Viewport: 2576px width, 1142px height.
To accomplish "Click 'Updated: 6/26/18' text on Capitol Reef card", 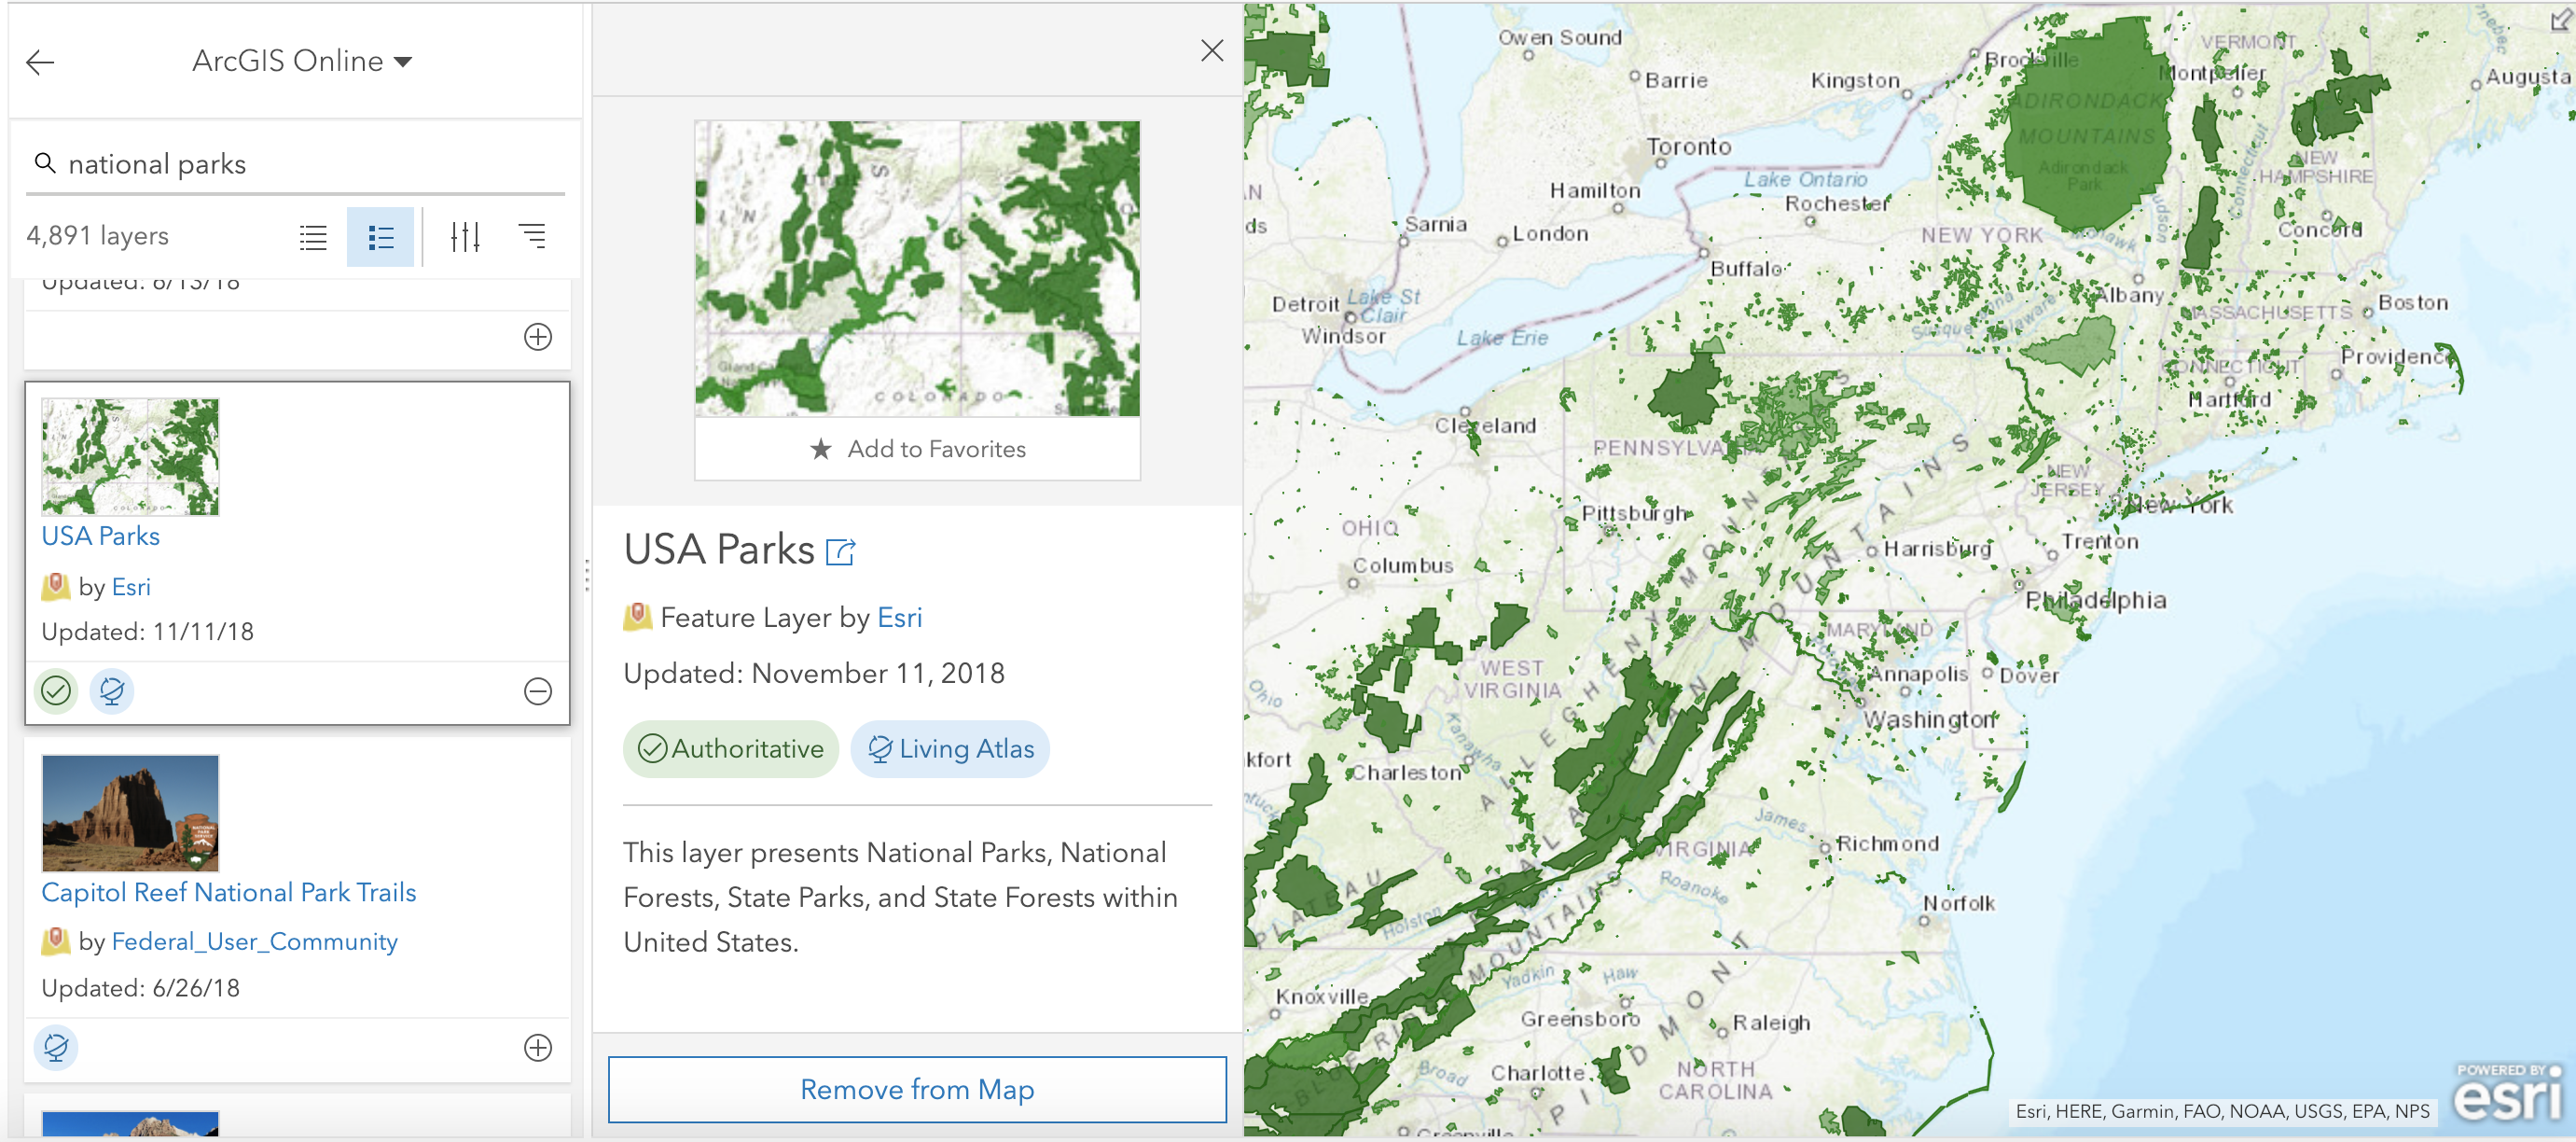I will (x=141, y=988).
